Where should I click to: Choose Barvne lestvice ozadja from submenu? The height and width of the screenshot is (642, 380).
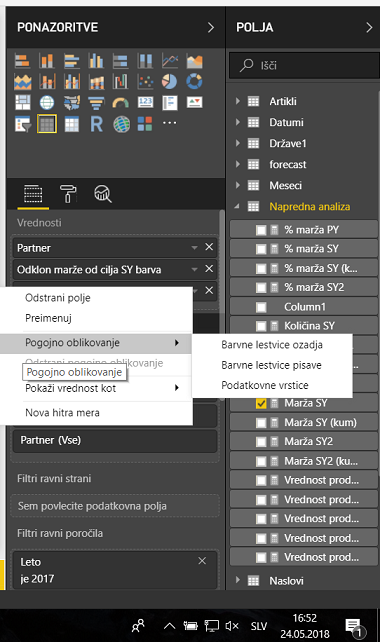tap(272, 345)
